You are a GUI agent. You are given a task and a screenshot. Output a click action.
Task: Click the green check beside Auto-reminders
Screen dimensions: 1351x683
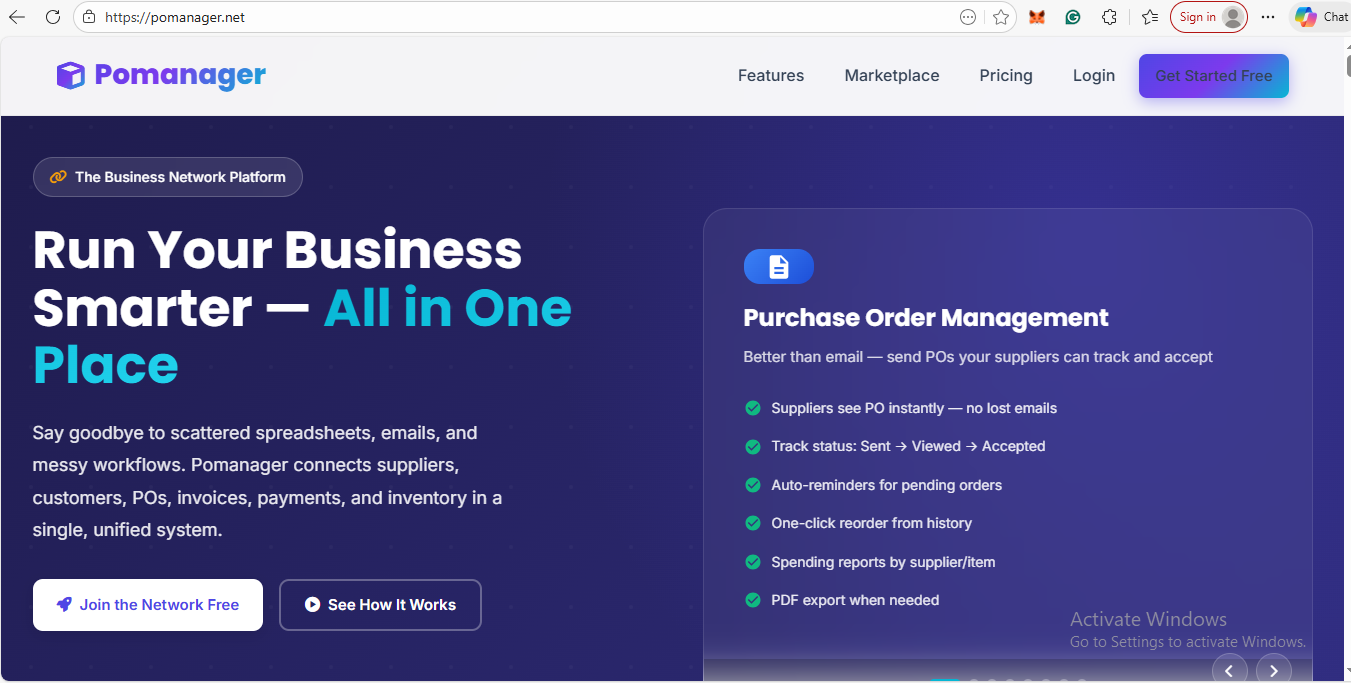(753, 485)
